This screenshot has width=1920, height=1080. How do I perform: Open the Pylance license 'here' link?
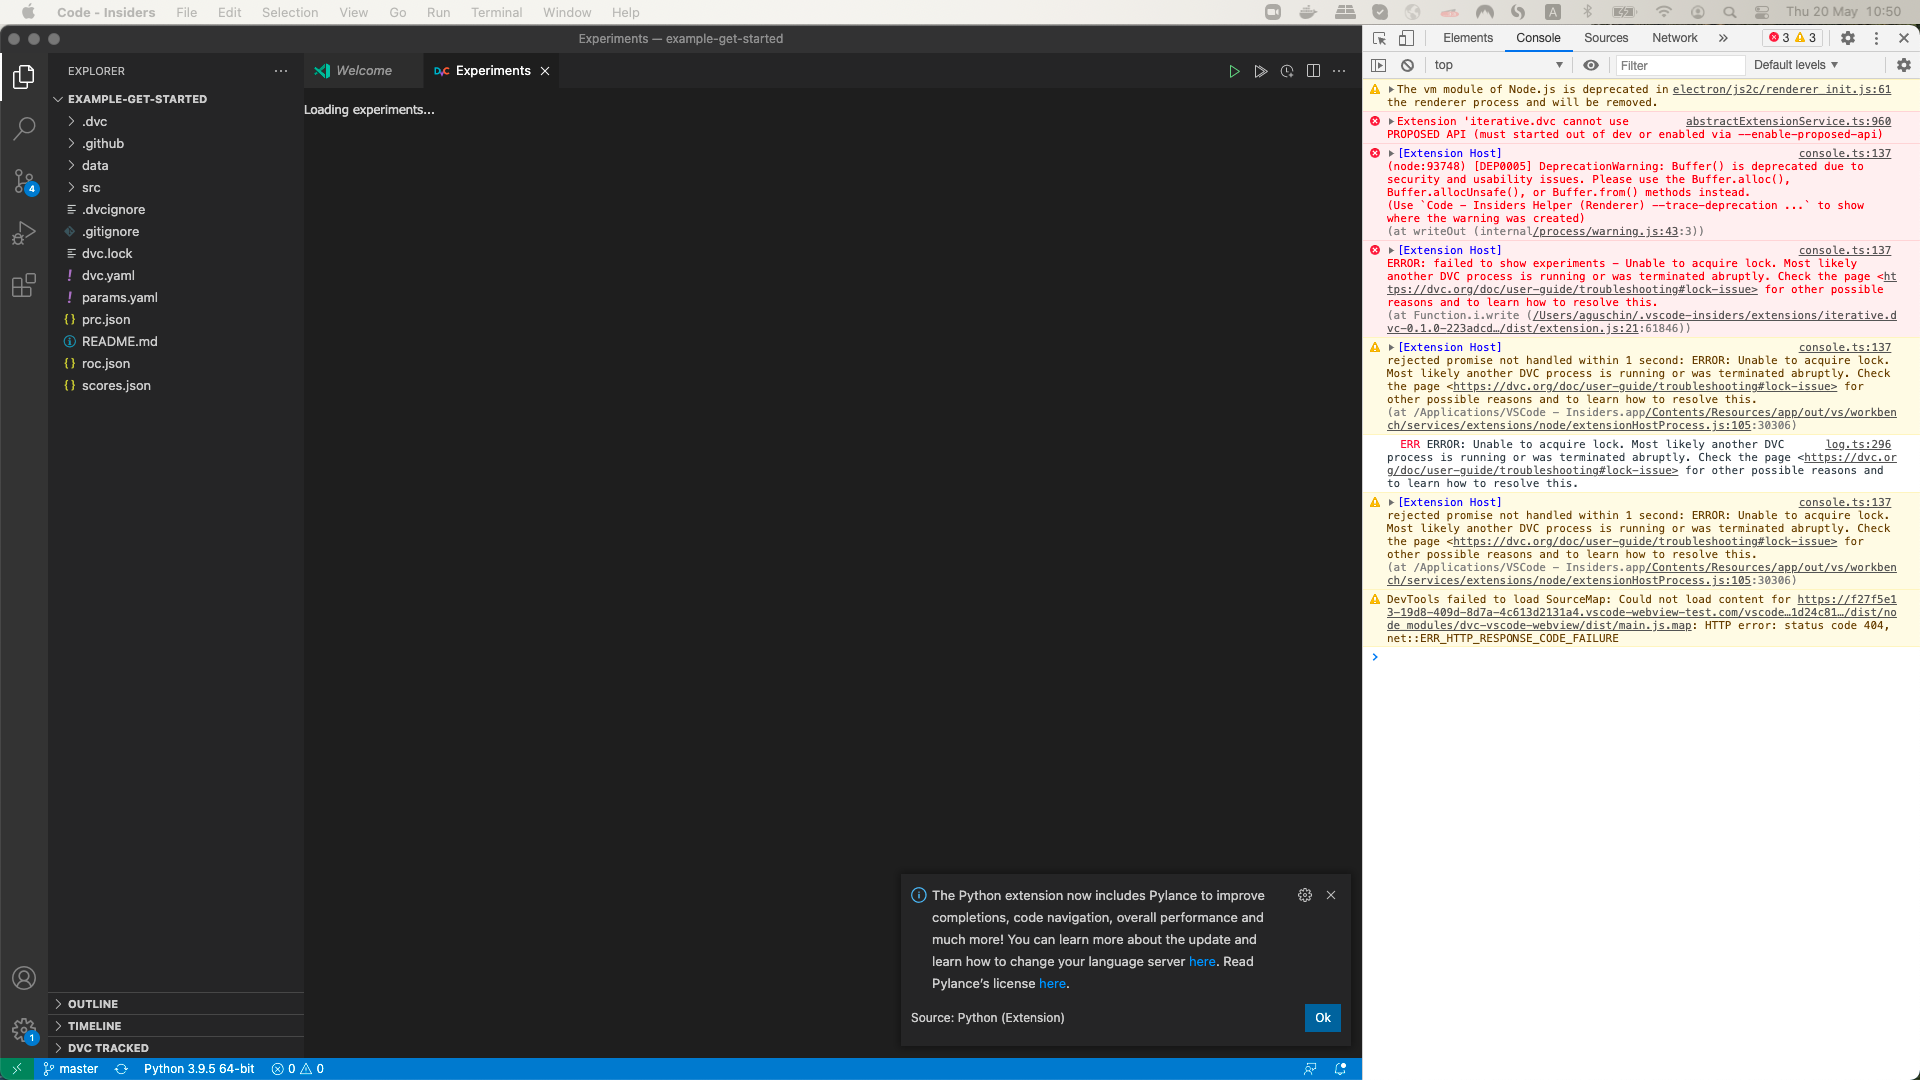pyautogui.click(x=1052, y=984)
